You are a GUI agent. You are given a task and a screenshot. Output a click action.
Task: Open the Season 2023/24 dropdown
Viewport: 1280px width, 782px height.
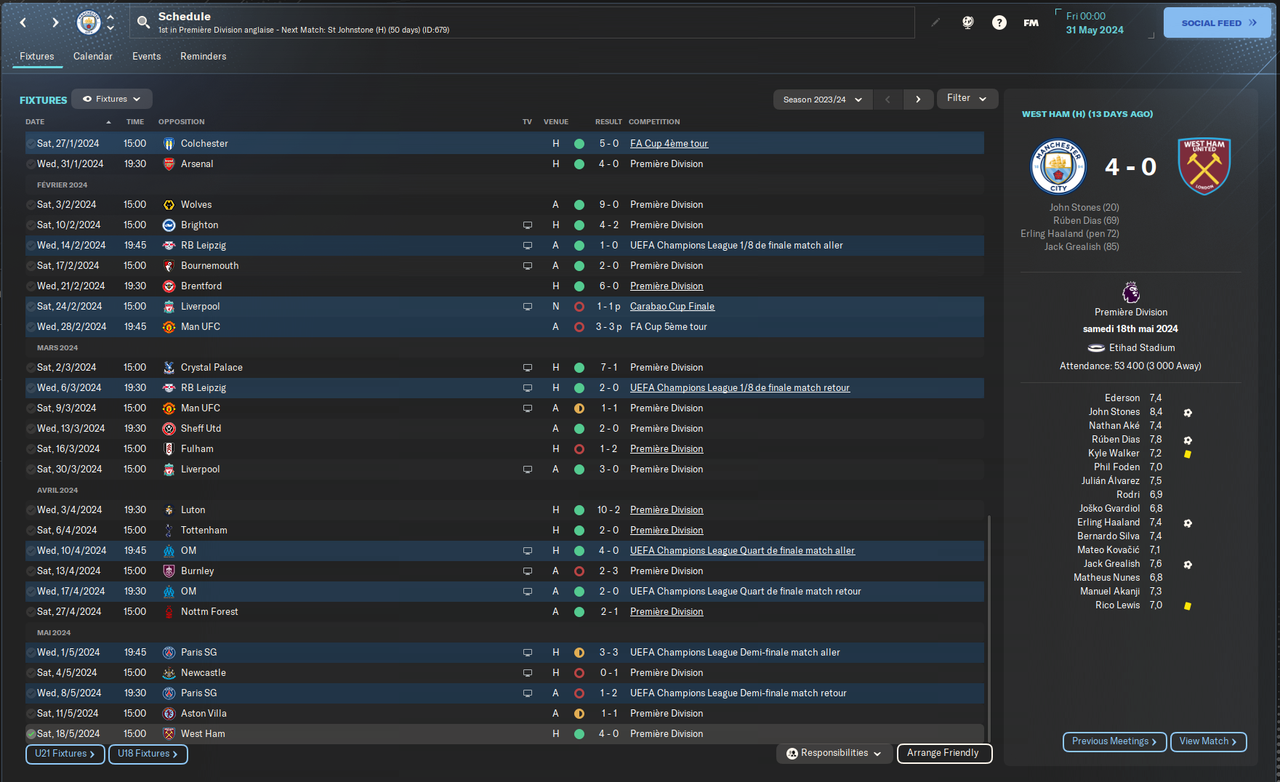pyautogui.click(x=822, y=99)
